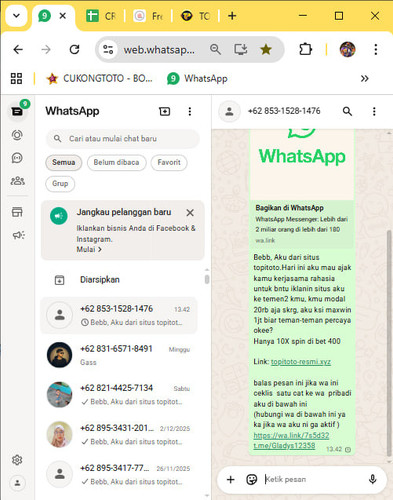Select the Grup filter

60,184
